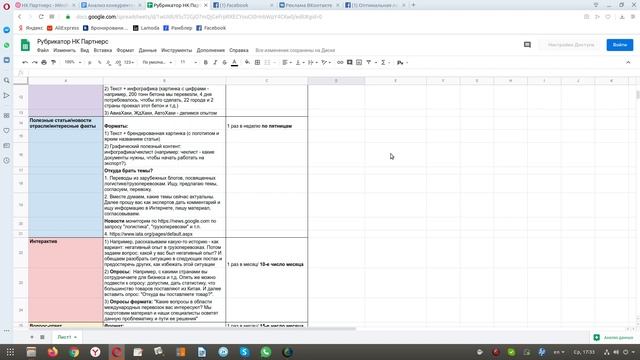Open the input tools dropdown
This screenshot has height=360, width=640.
[x=402, y=62]
